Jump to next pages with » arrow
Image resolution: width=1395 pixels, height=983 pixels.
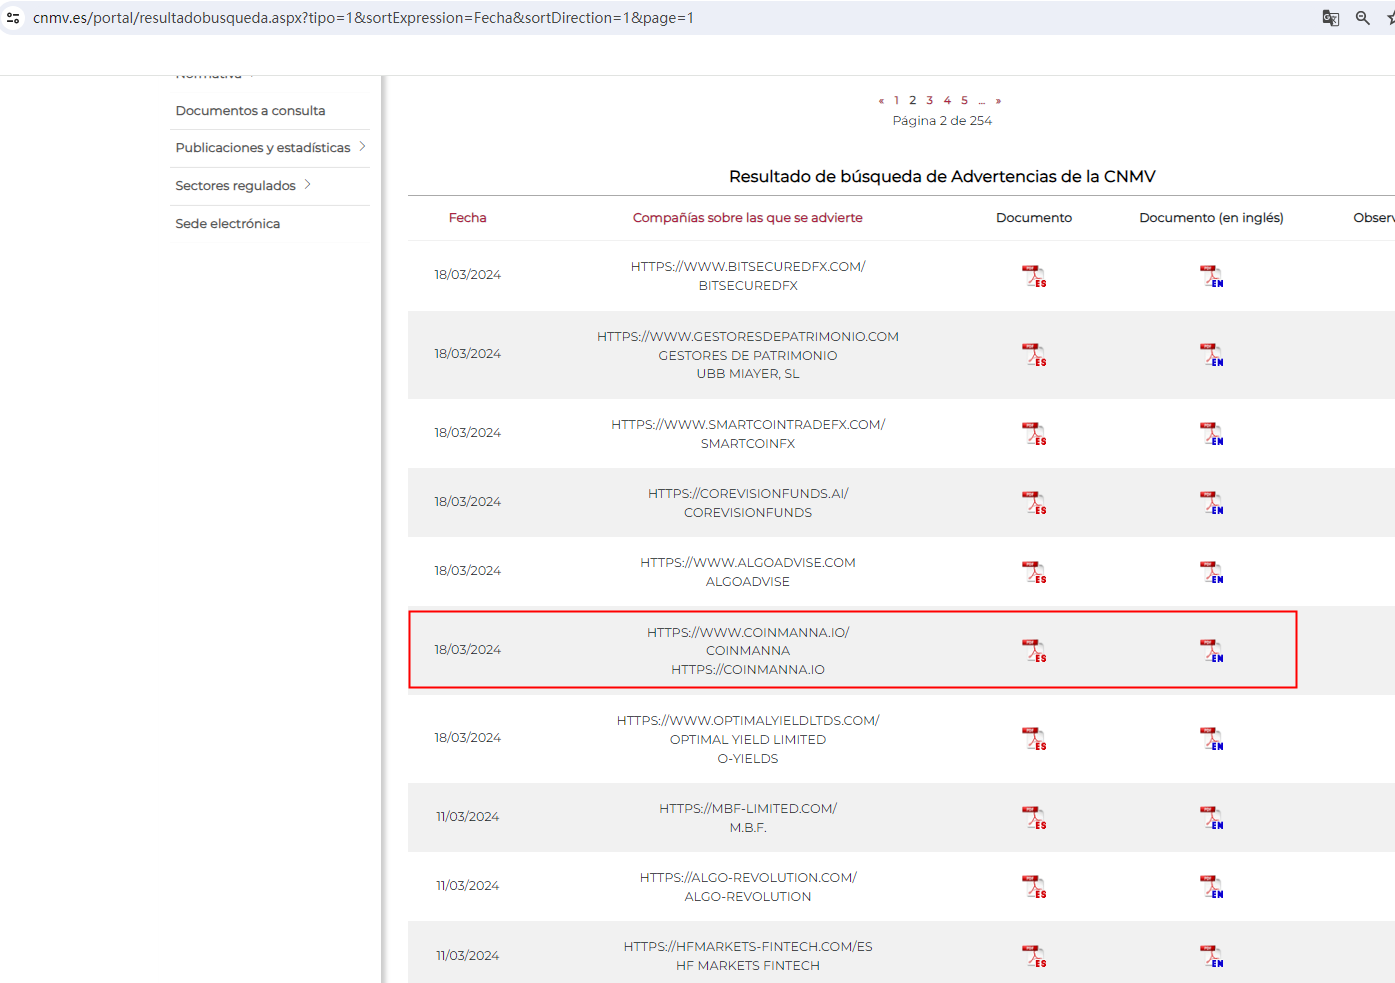tap(998, 100)
